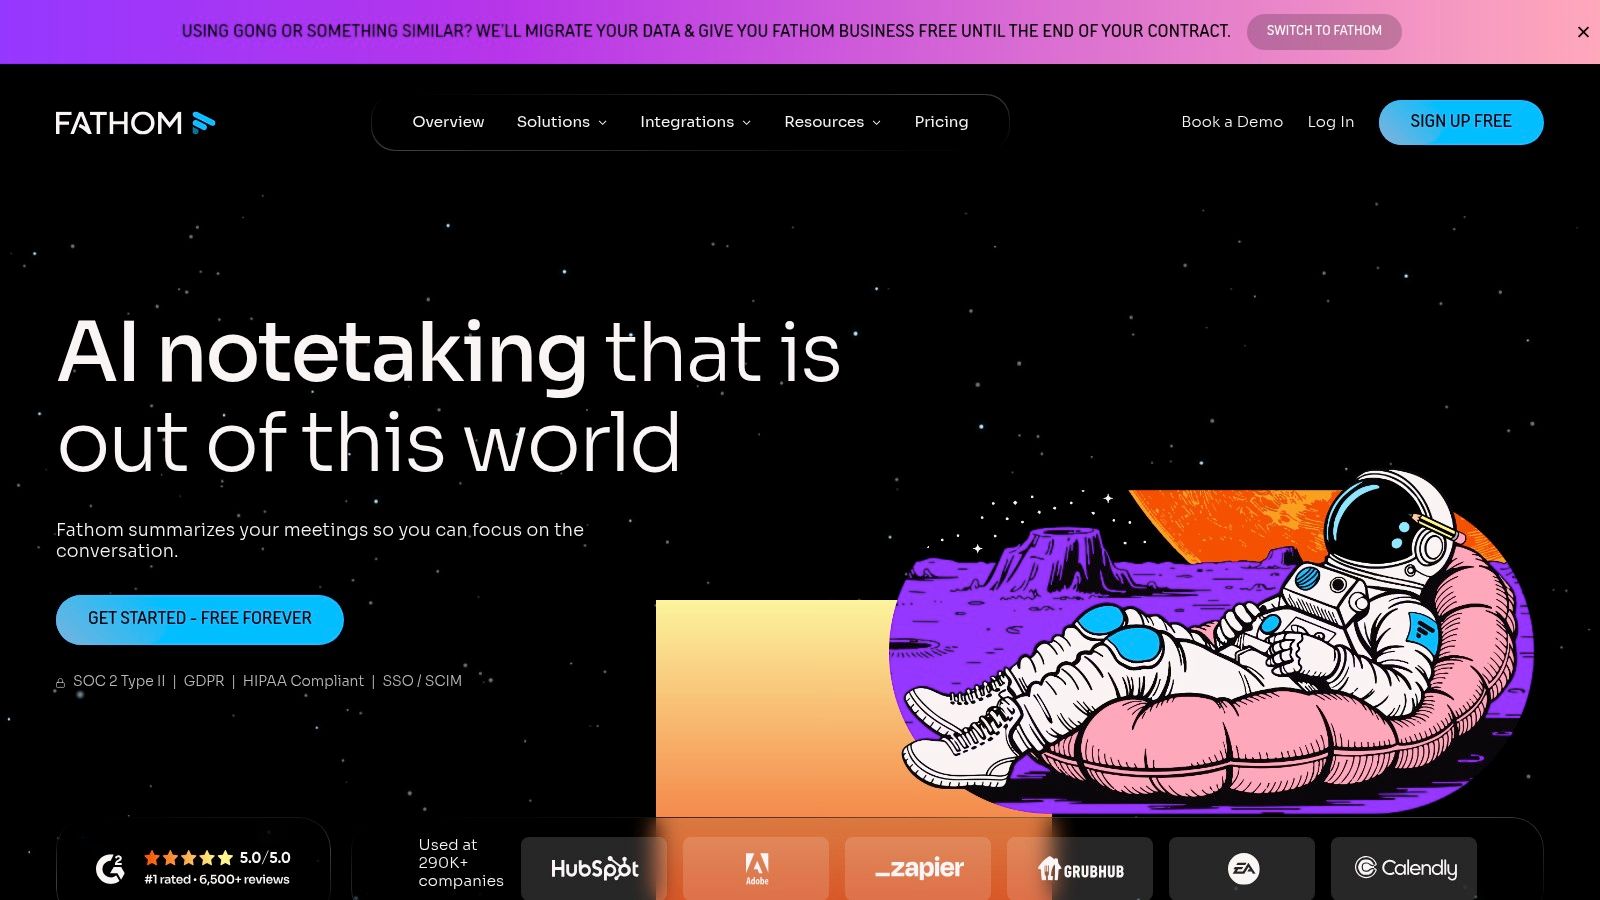Expand the Solutions dropdown
This screenshot has height=900, width=1600.
click(562, 122)
